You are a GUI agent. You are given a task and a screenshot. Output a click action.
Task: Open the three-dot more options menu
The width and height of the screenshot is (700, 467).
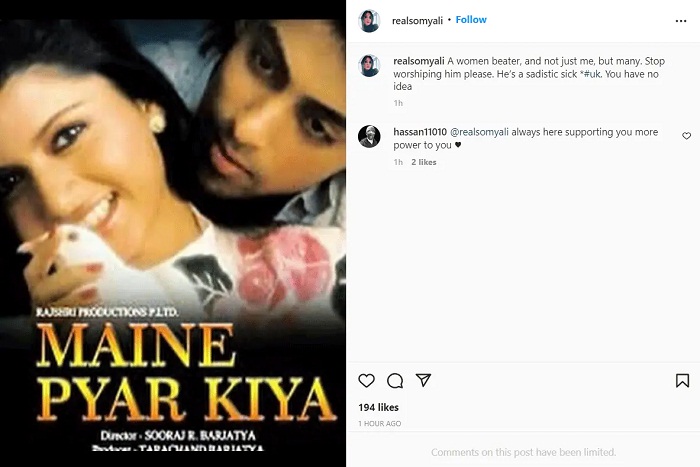[681, 21]
